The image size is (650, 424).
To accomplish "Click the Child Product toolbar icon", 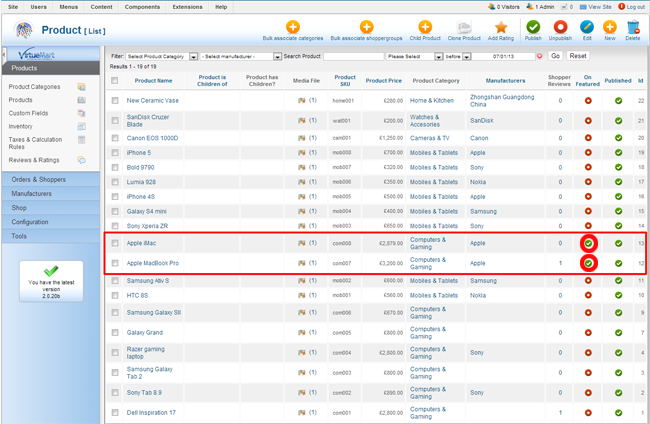I will coord(425,26).
